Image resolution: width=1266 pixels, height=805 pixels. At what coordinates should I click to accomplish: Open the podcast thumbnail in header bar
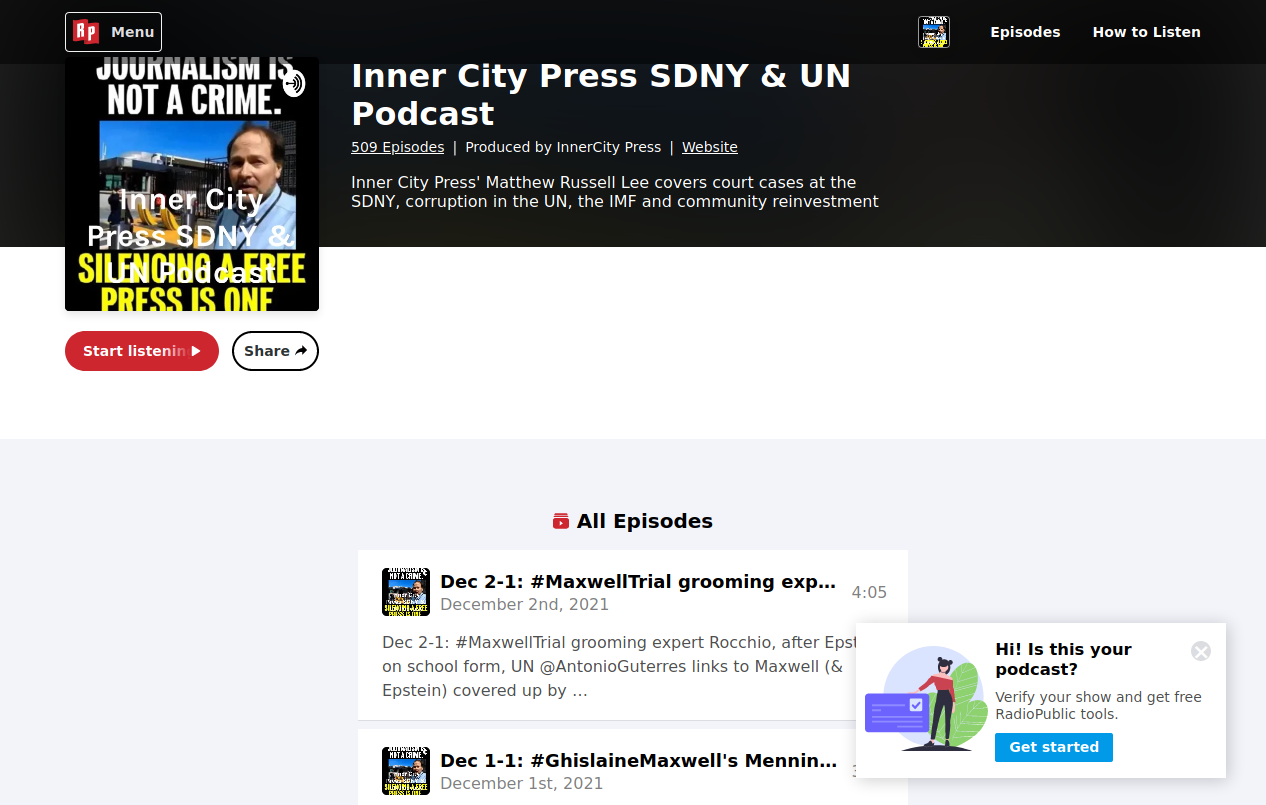click(934, 32)
